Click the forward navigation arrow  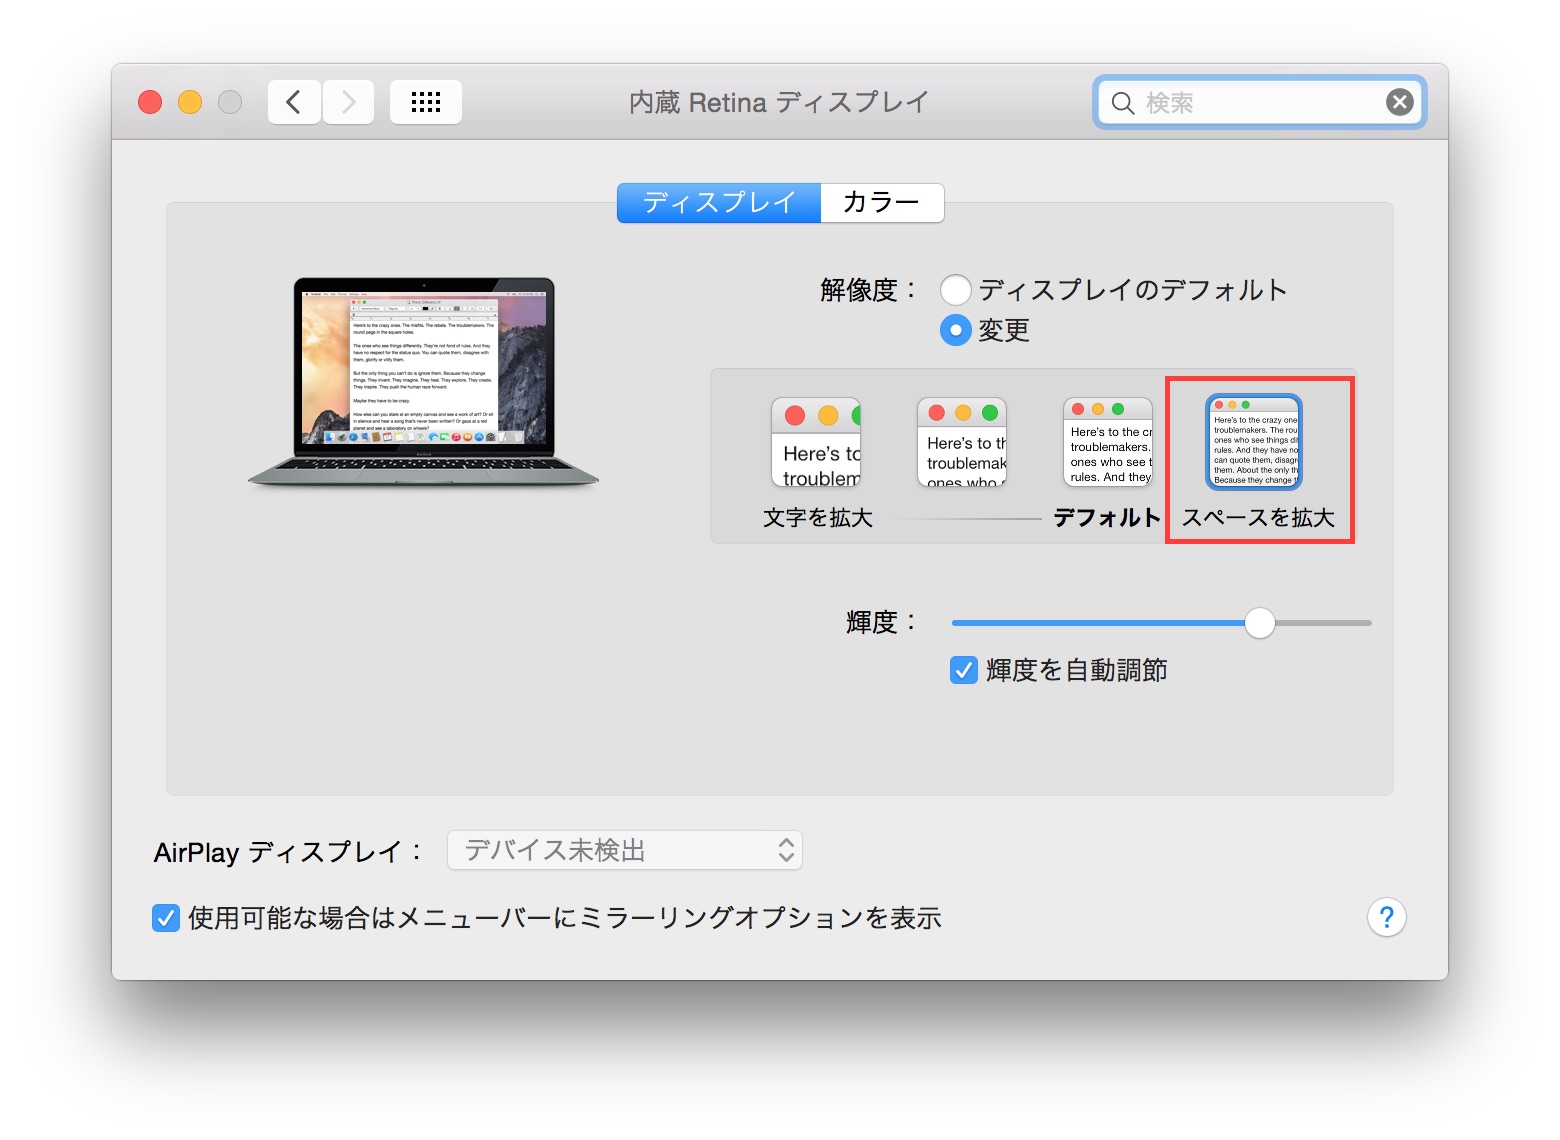[x=347, y=101]
